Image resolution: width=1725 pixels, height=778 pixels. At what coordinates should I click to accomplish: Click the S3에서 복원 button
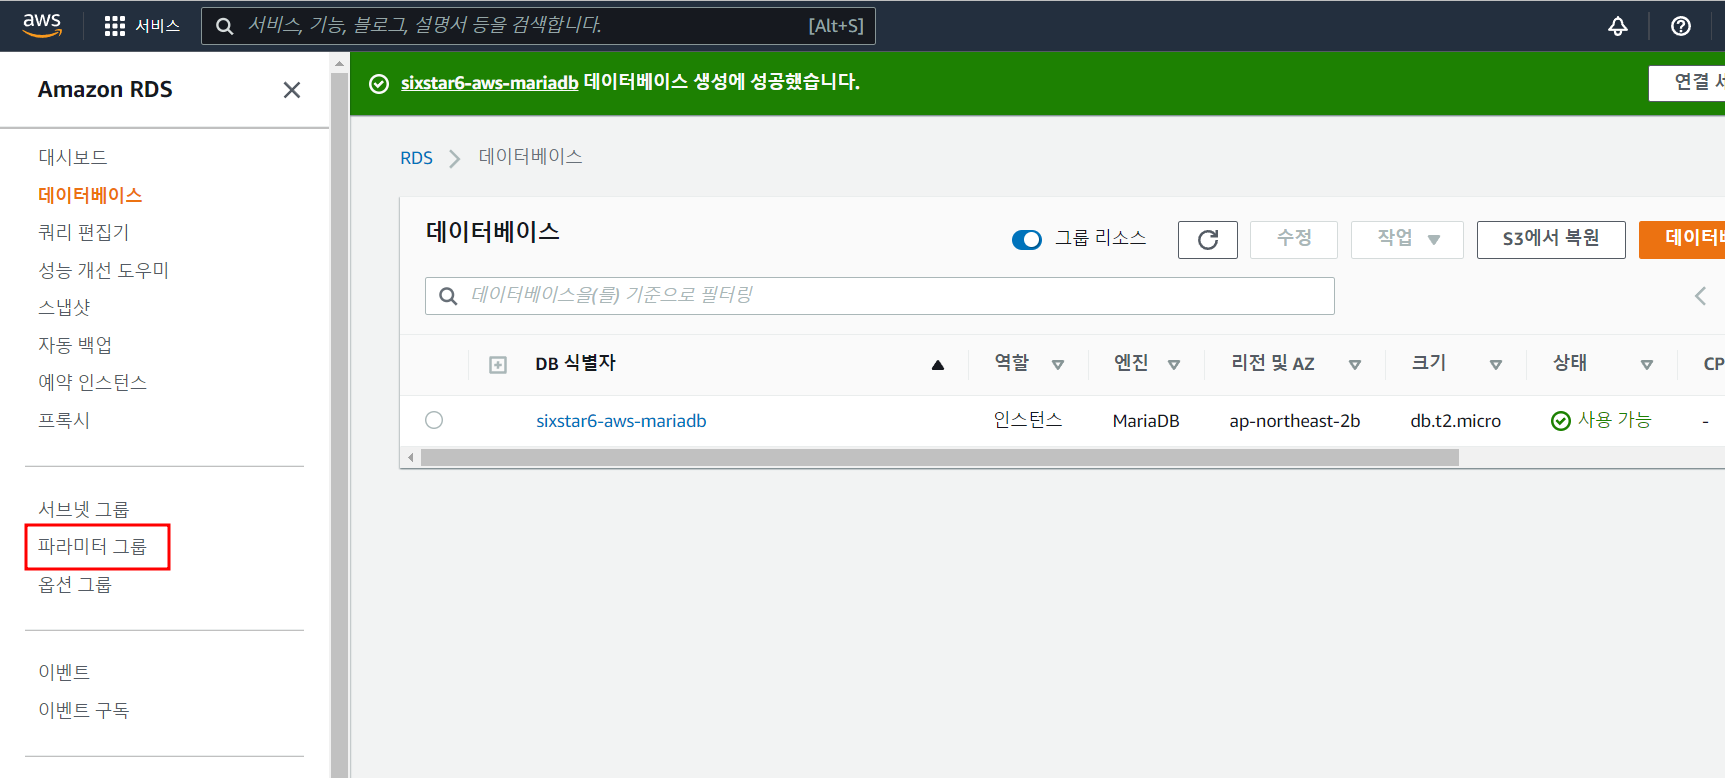tap(1550, 239)
